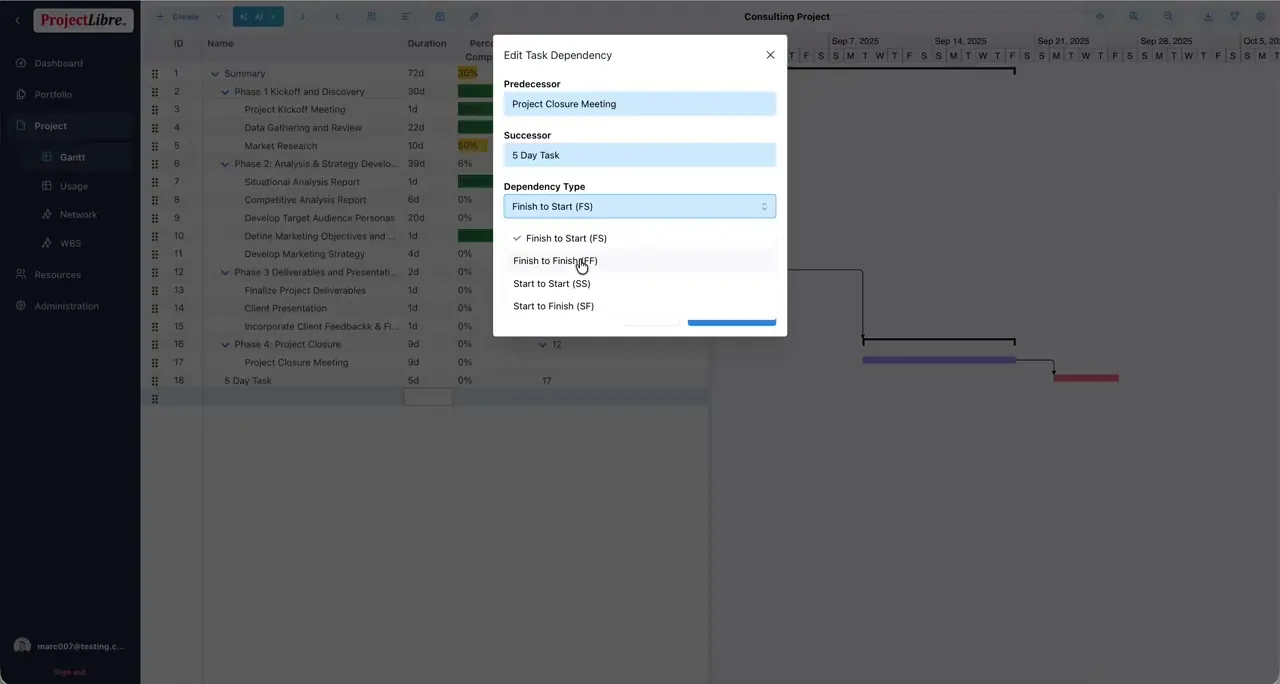Viewport: 1280px width, 684px height.
Task: Open the Administration section
Action: coord(66,306)
